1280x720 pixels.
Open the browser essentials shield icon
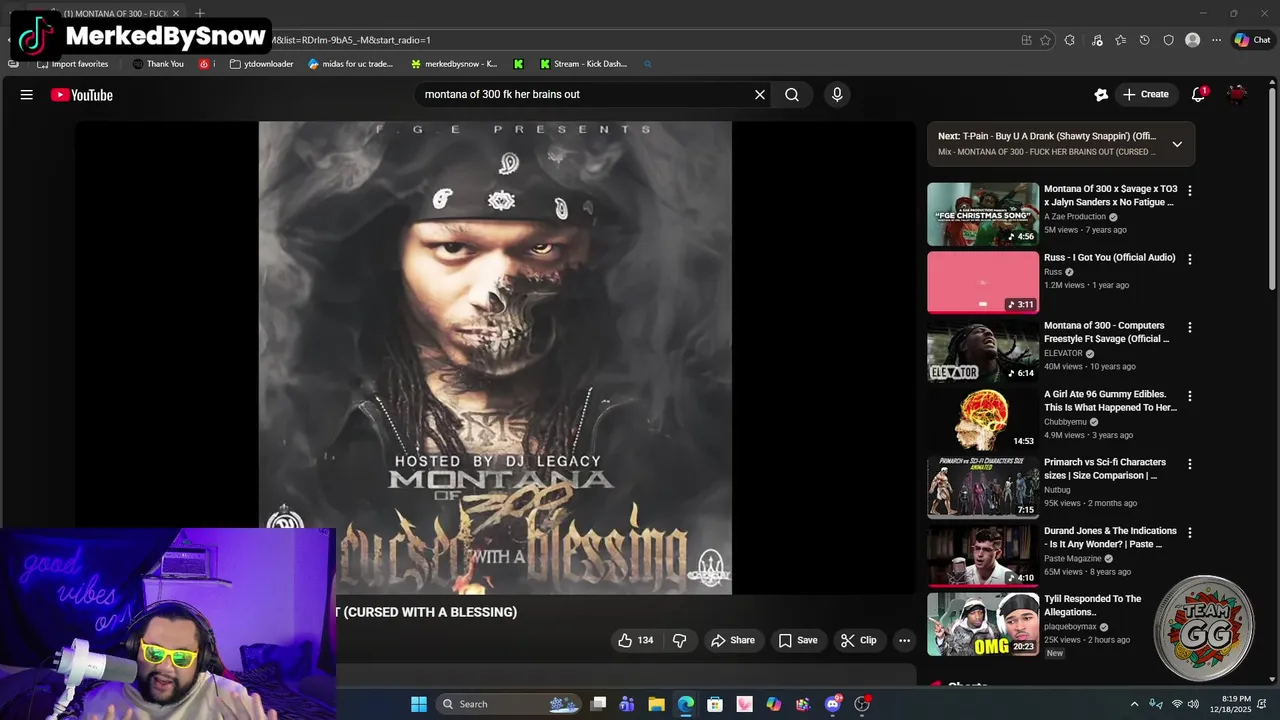click(x=1168, y=40)
